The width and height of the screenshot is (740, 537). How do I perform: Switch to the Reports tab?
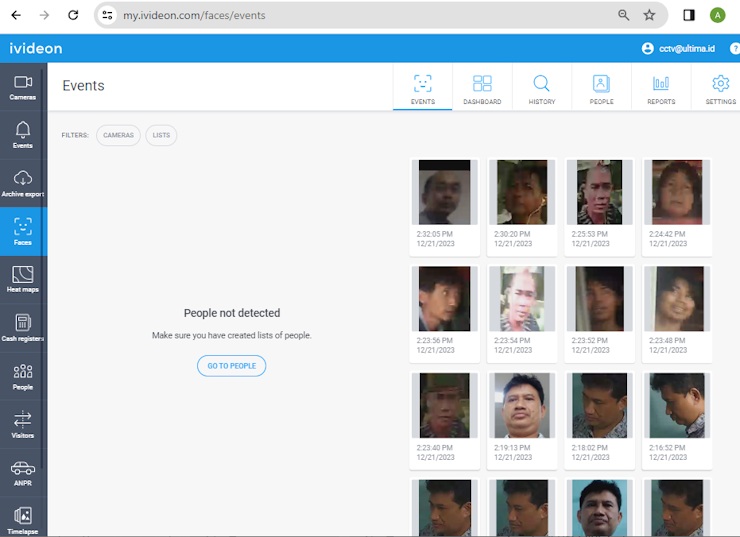pos(661,88)
